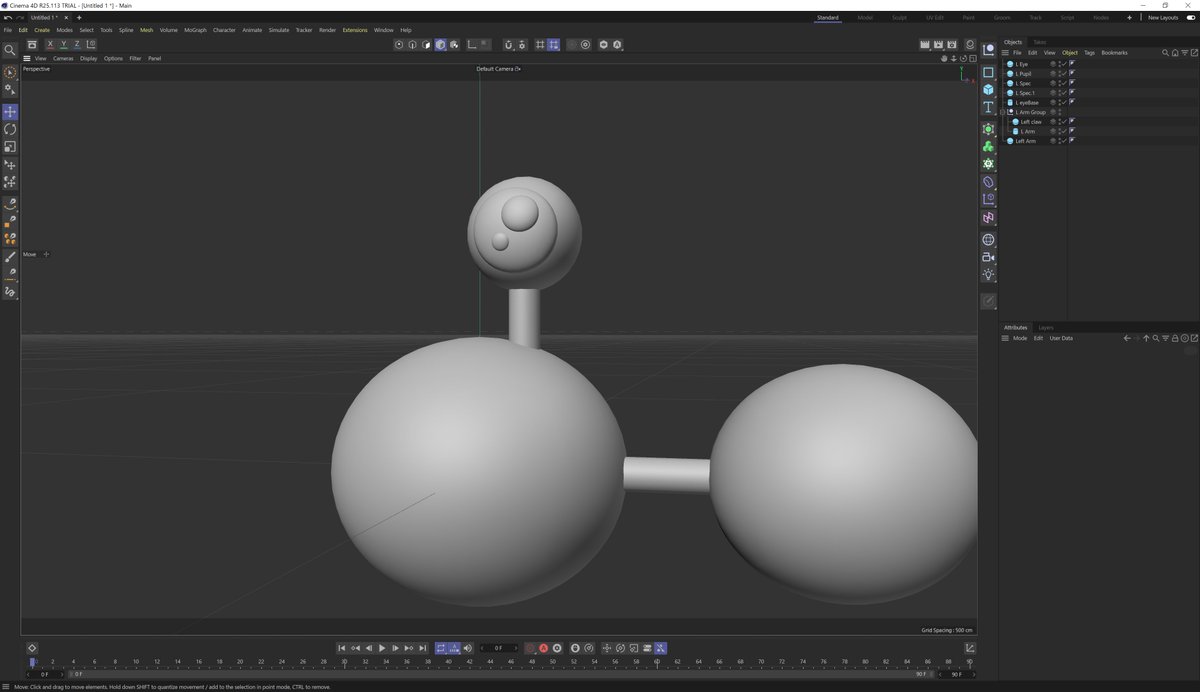Collapse the L Arm Group tree node
1200x692 pixels.
(1004, 112)
